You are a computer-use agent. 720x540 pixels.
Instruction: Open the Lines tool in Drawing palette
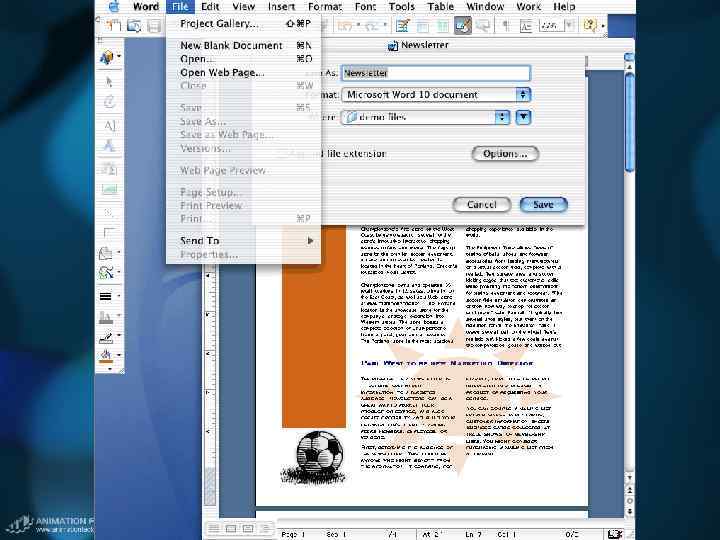(106, 272)
